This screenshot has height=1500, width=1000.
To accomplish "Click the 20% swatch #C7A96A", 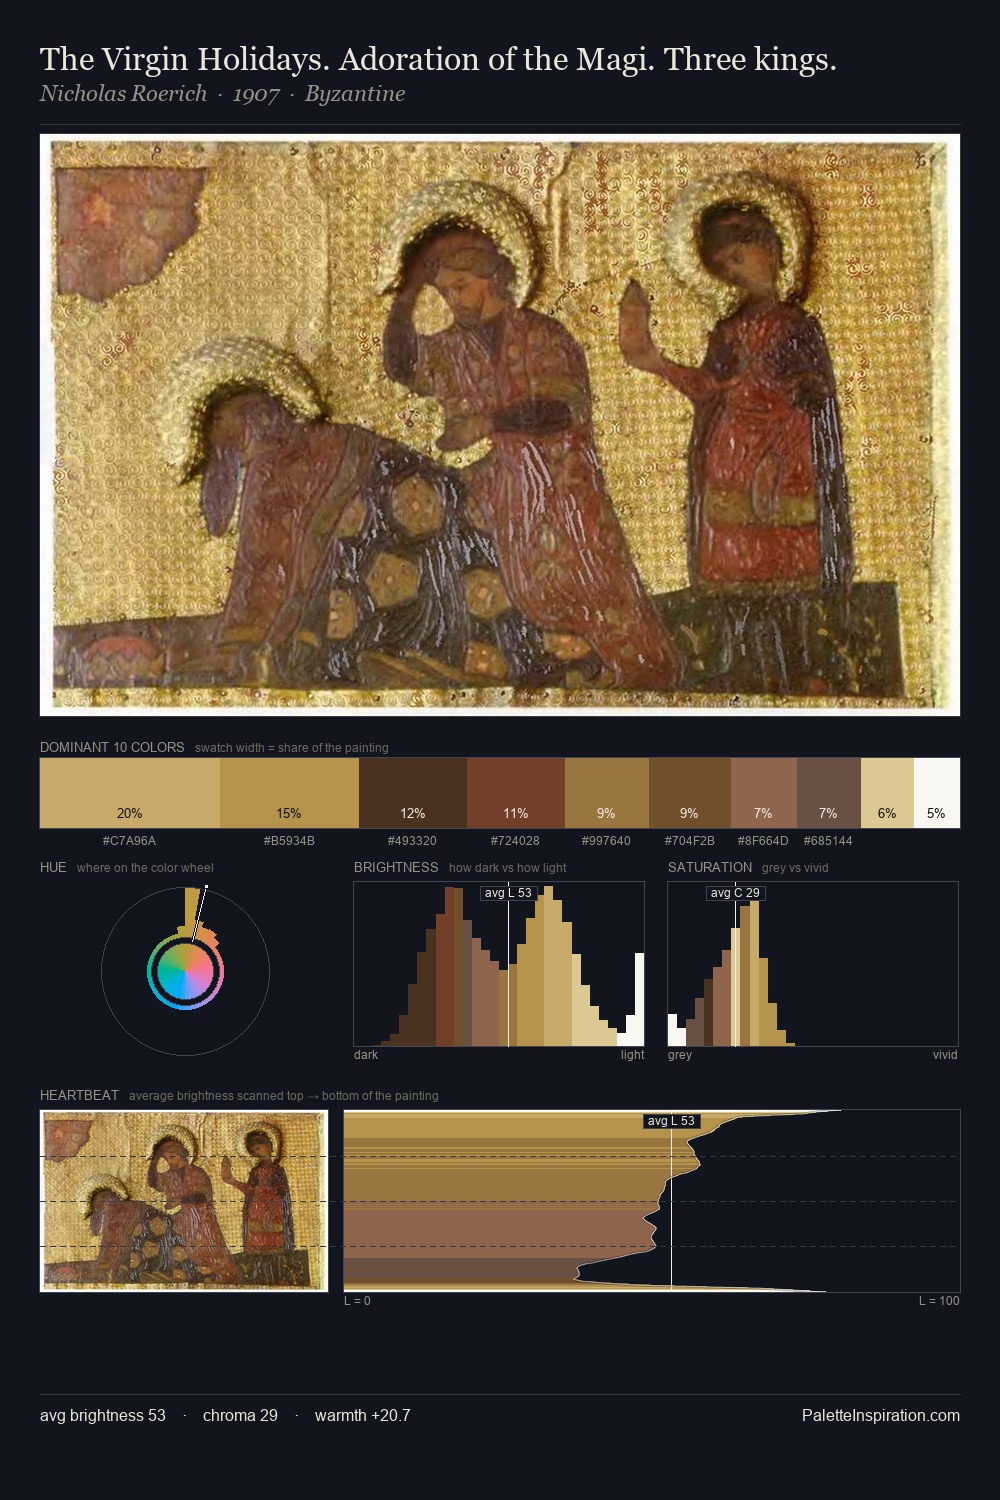I will 130,793.
